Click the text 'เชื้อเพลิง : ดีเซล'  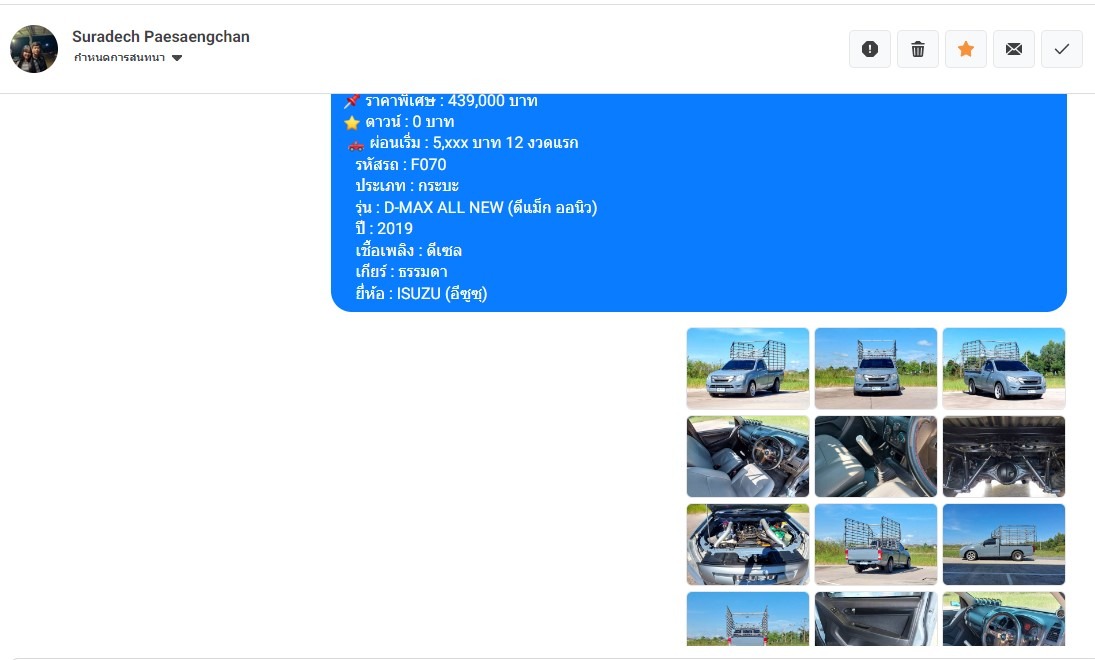[x=409, y=250]
